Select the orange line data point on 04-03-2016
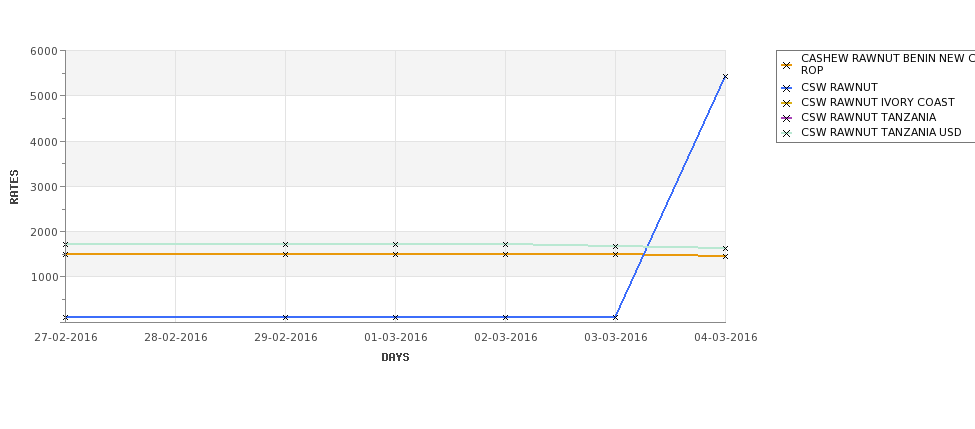Image resolution: width=975 pixels, height=429 pixels. coord(725,256)
